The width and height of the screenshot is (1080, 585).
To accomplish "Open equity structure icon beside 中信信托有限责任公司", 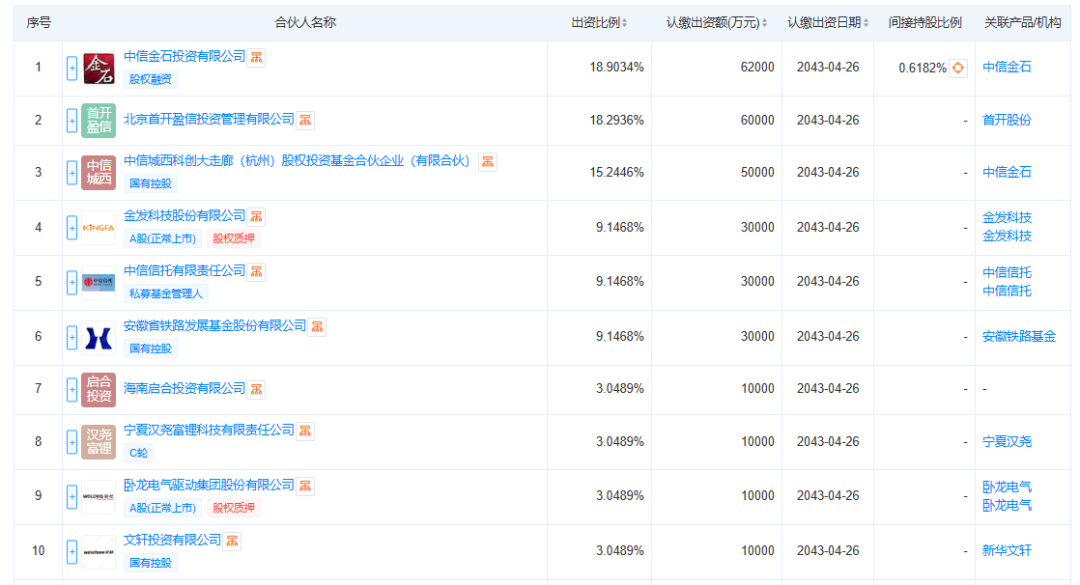I will click(x=256, y=271).
